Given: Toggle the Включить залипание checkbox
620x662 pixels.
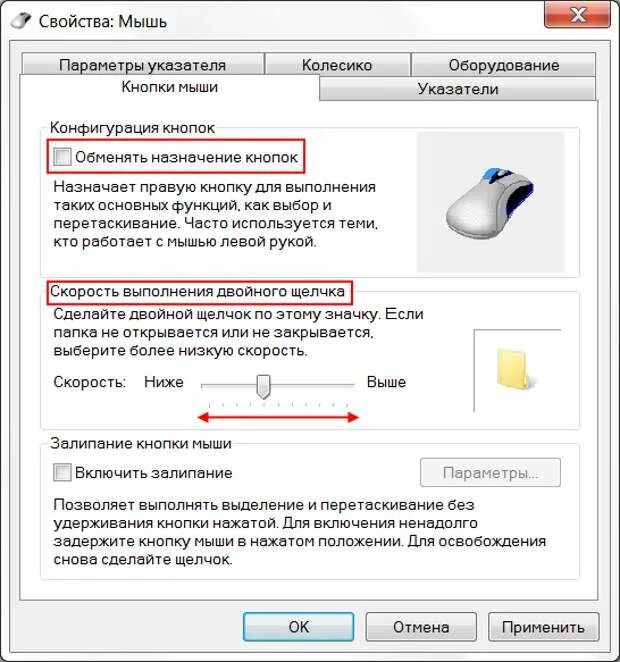Looking at the screenshot, I should (62, 472).
